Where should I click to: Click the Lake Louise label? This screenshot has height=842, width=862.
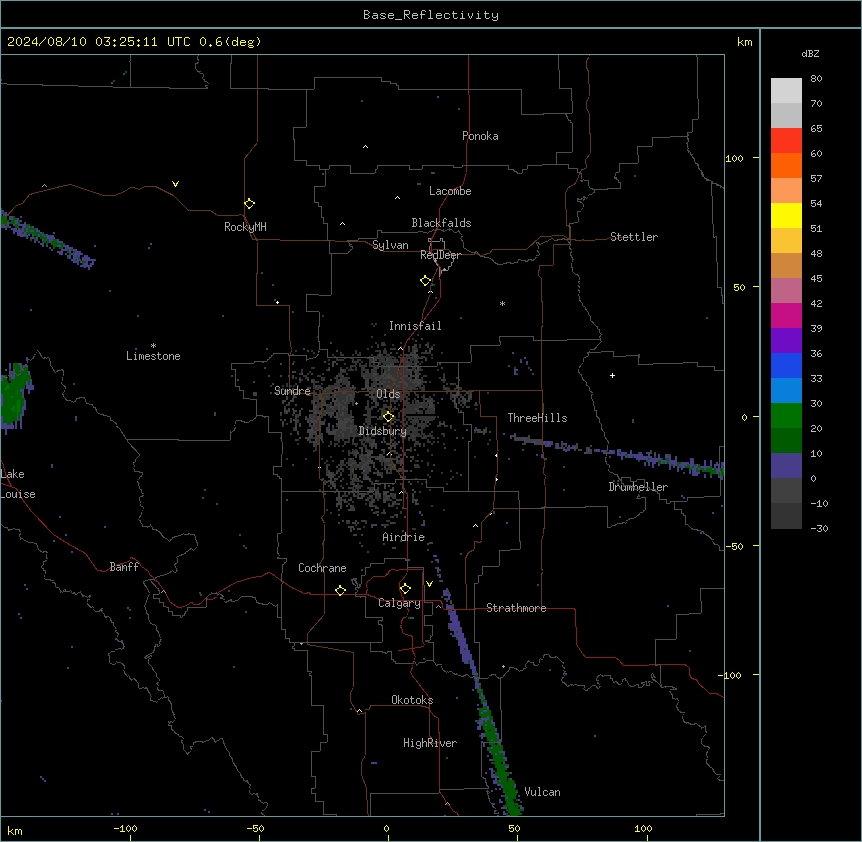18,484
